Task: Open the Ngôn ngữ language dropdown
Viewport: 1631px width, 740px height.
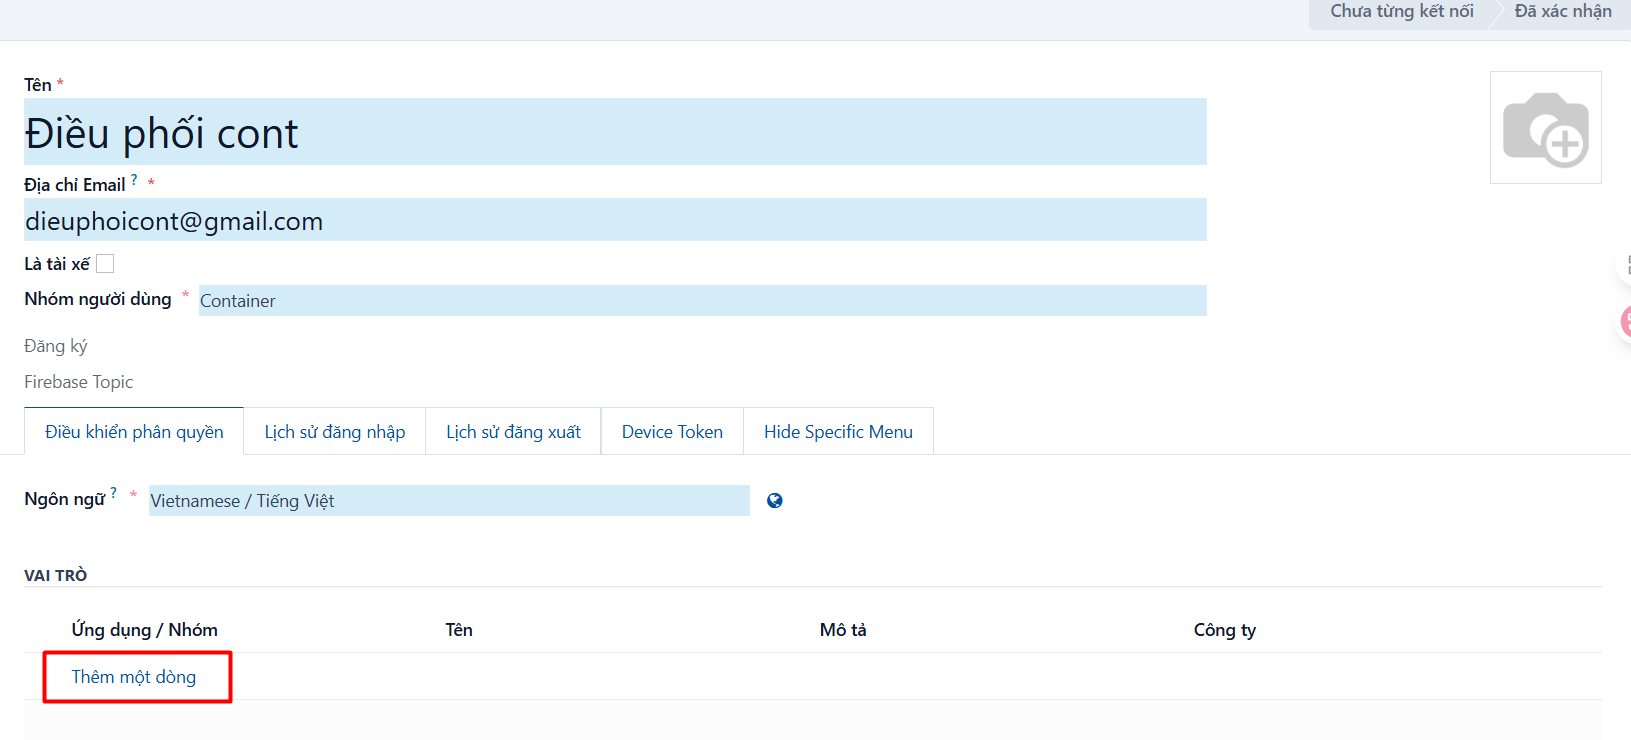Action: tap(449, 501)
